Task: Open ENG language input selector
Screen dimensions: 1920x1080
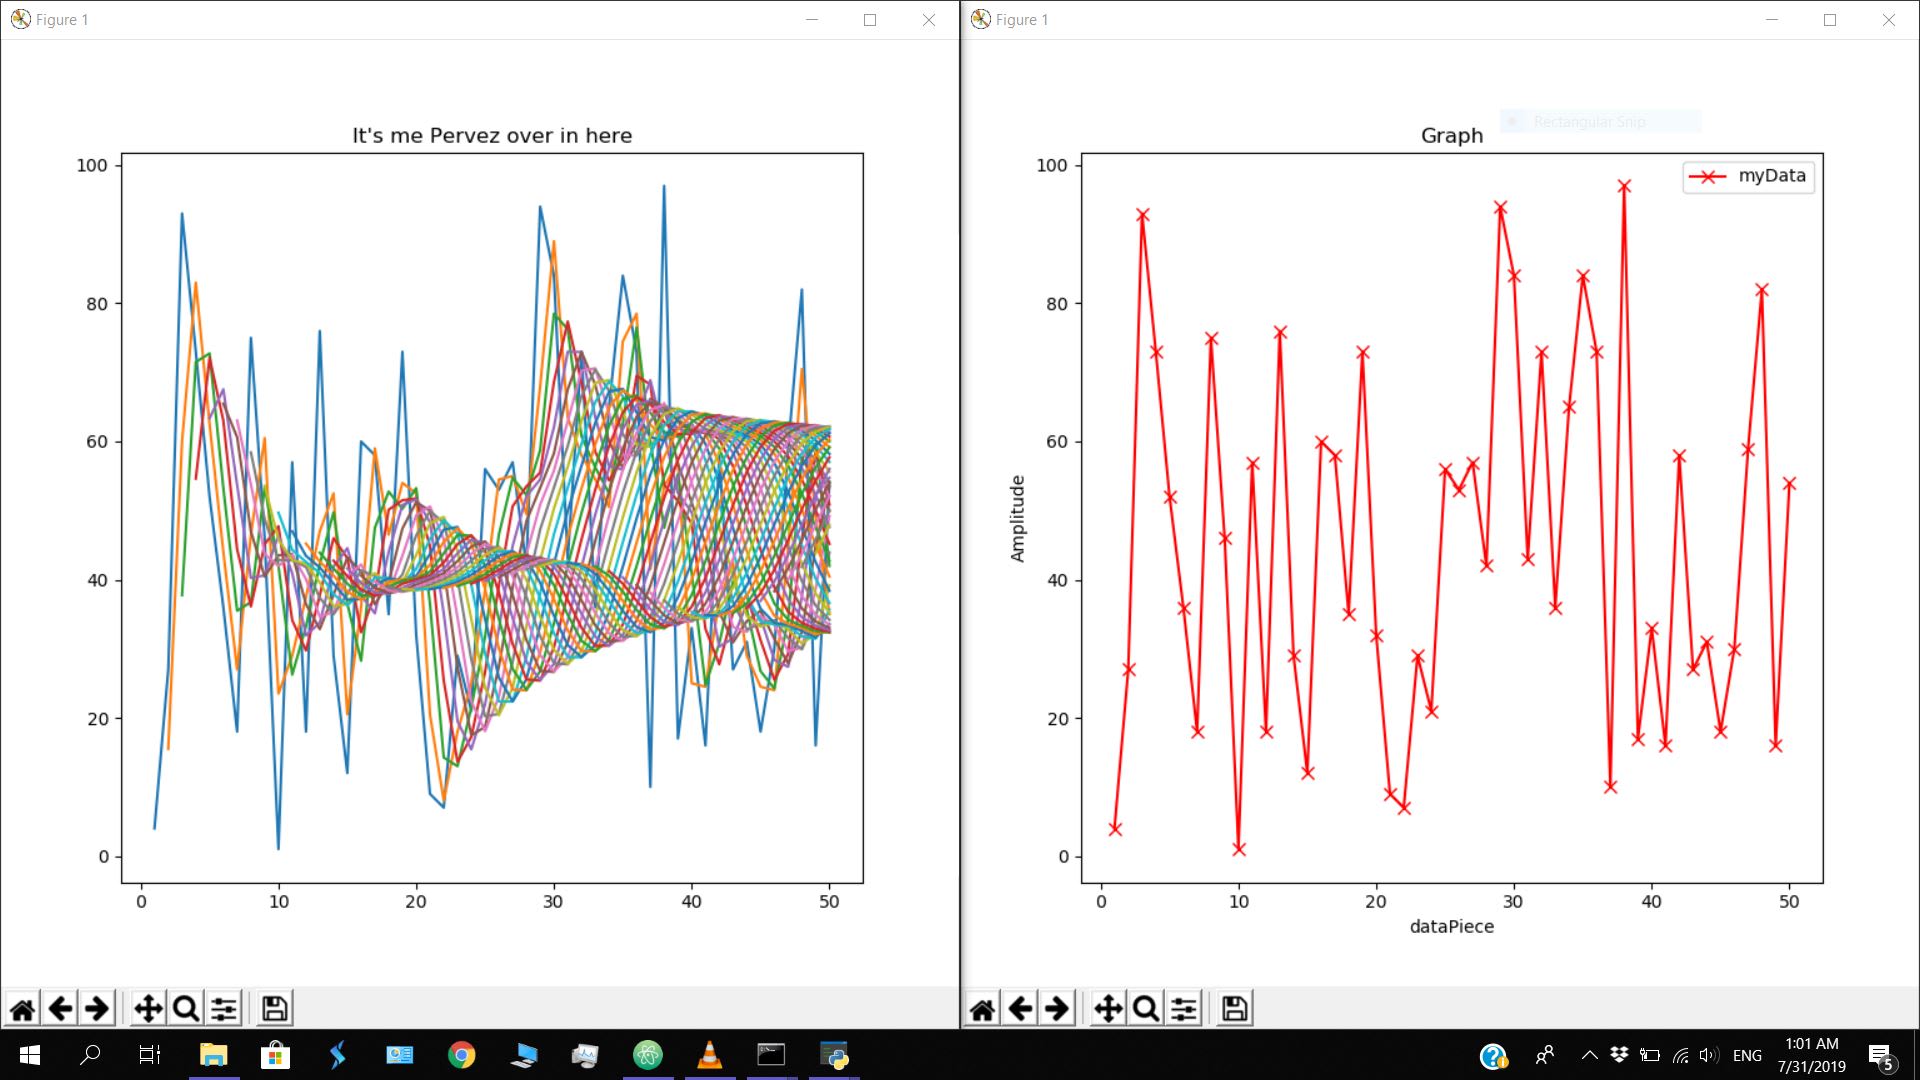Action: tap(1747, 1055)
